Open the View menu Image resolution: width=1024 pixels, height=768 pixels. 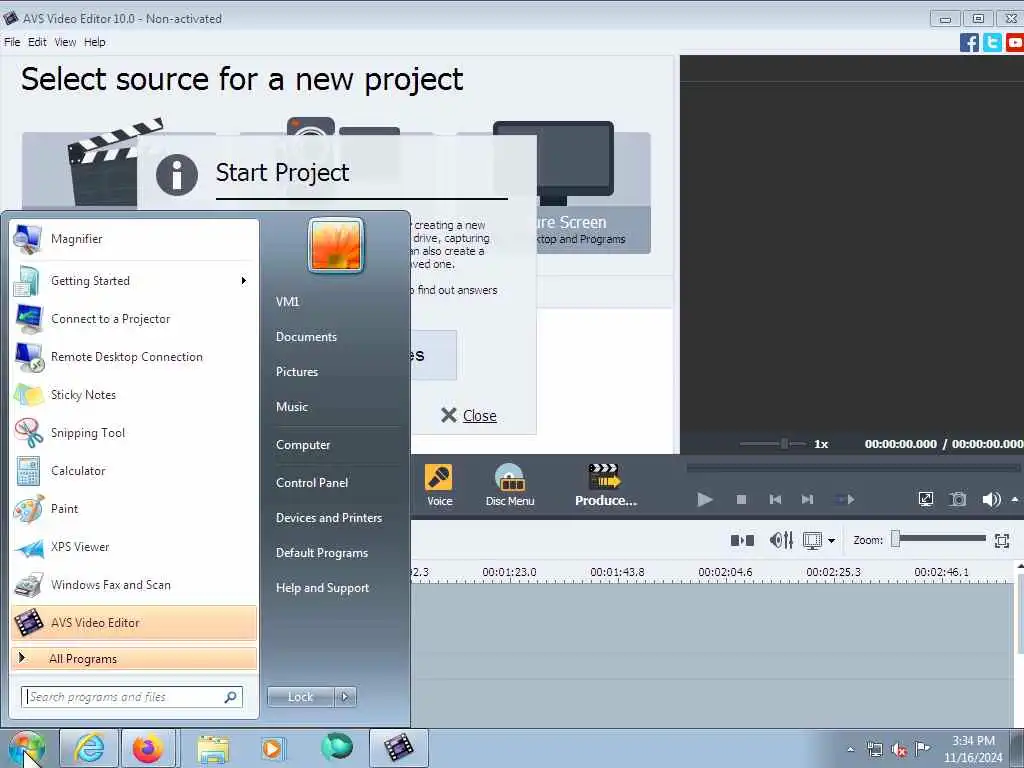pyautogui.click(x=65, y=42)
